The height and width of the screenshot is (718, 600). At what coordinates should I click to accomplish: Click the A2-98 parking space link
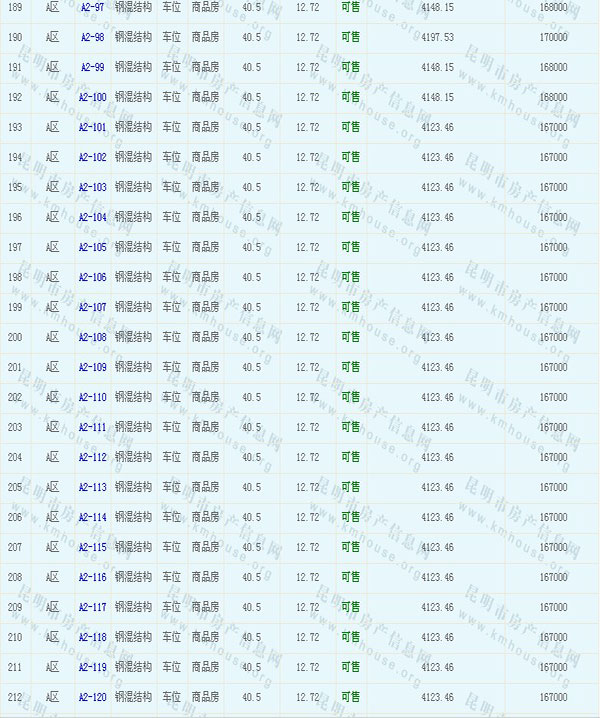tap(92, 37)
